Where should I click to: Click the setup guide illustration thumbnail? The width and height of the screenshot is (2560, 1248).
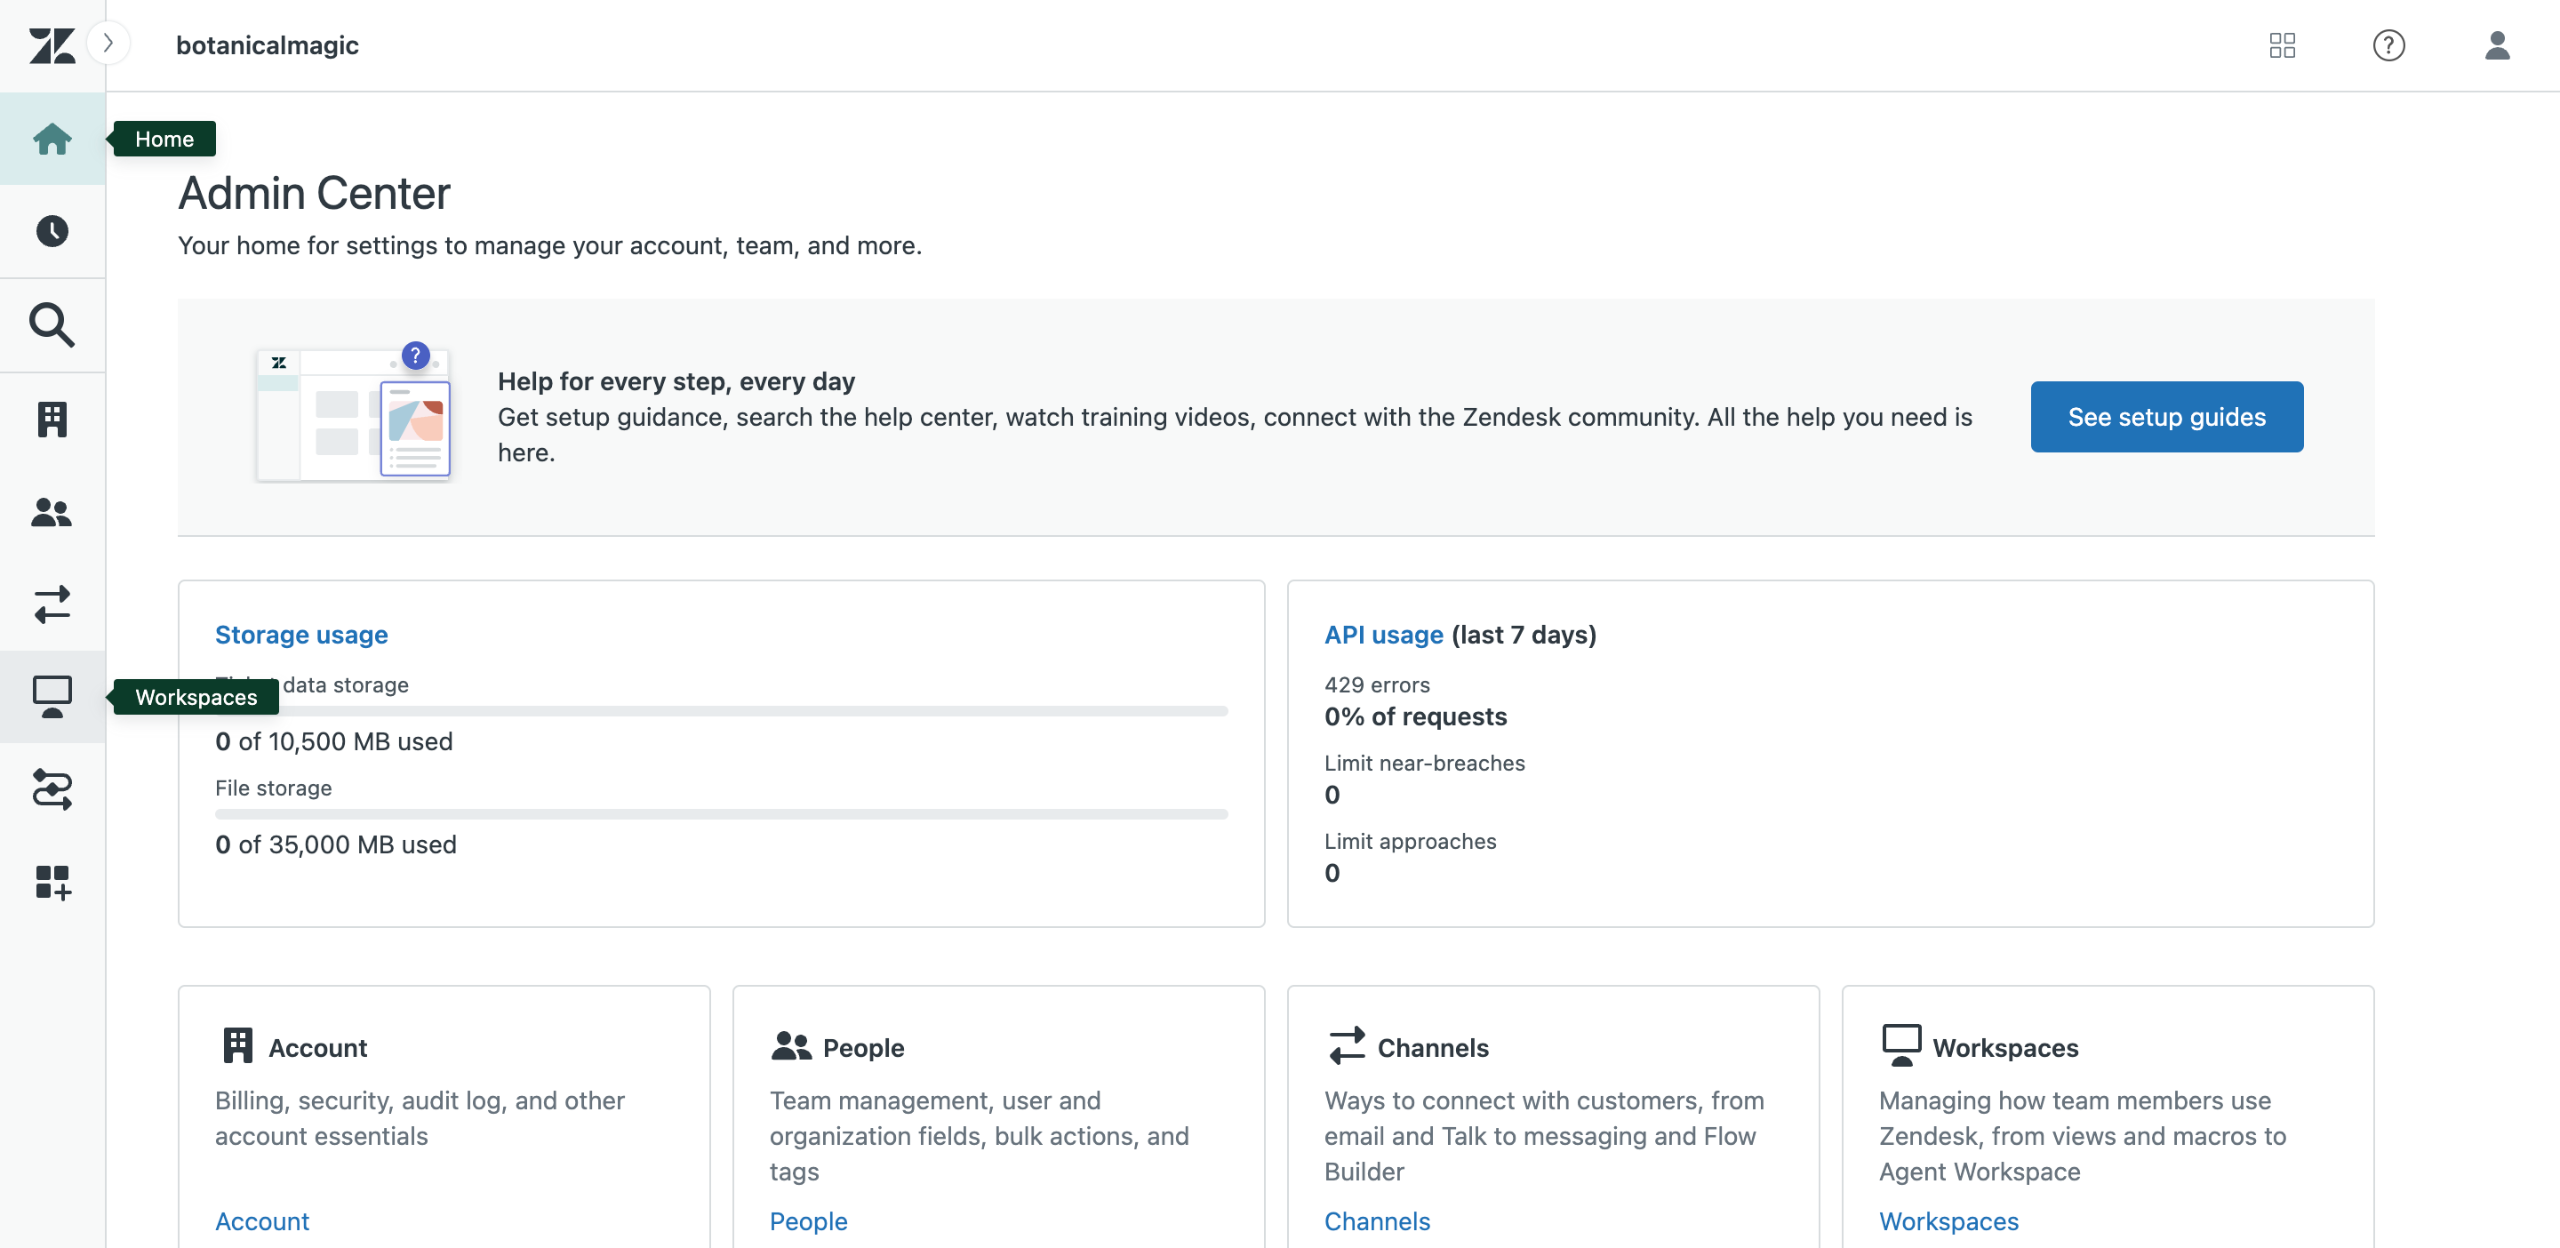point(355,415)
